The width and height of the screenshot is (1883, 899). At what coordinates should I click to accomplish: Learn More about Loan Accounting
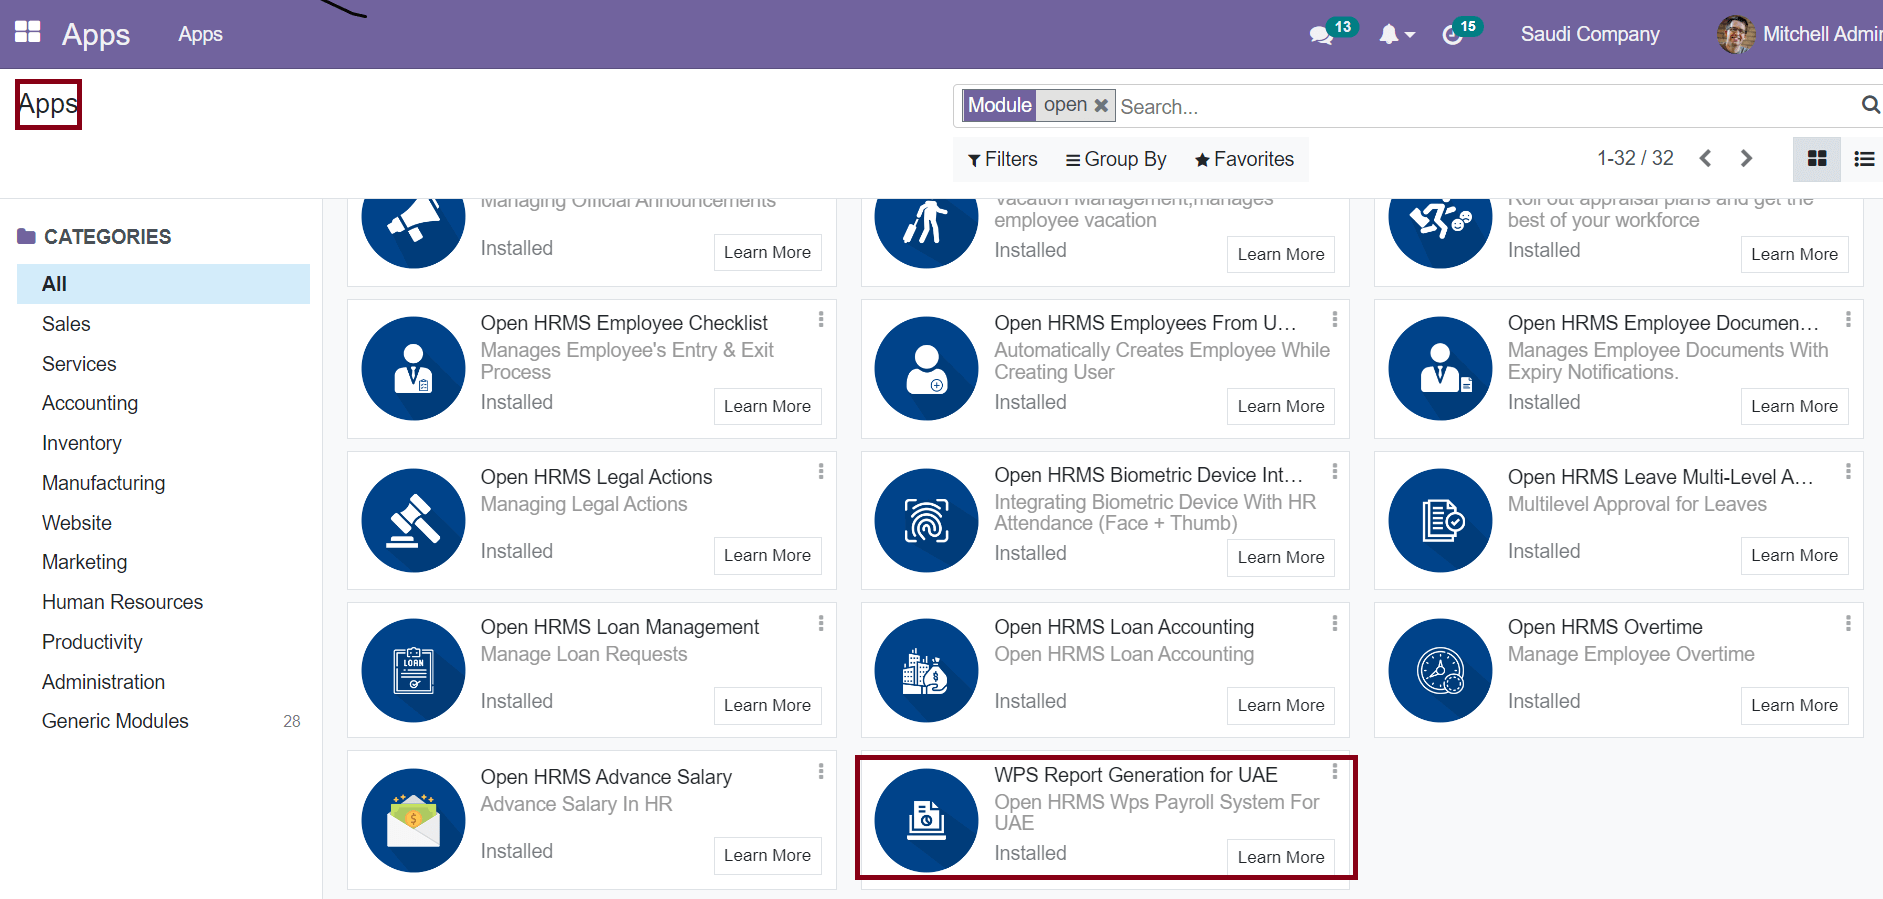click(x=1281, y=705)
